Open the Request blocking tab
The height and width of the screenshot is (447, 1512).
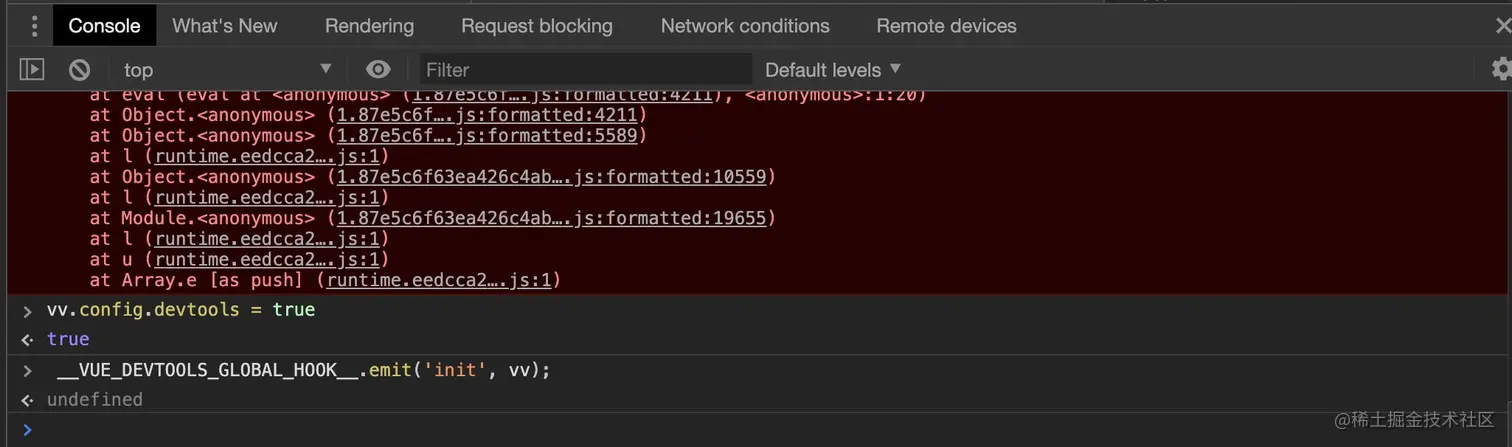point(537,26)
